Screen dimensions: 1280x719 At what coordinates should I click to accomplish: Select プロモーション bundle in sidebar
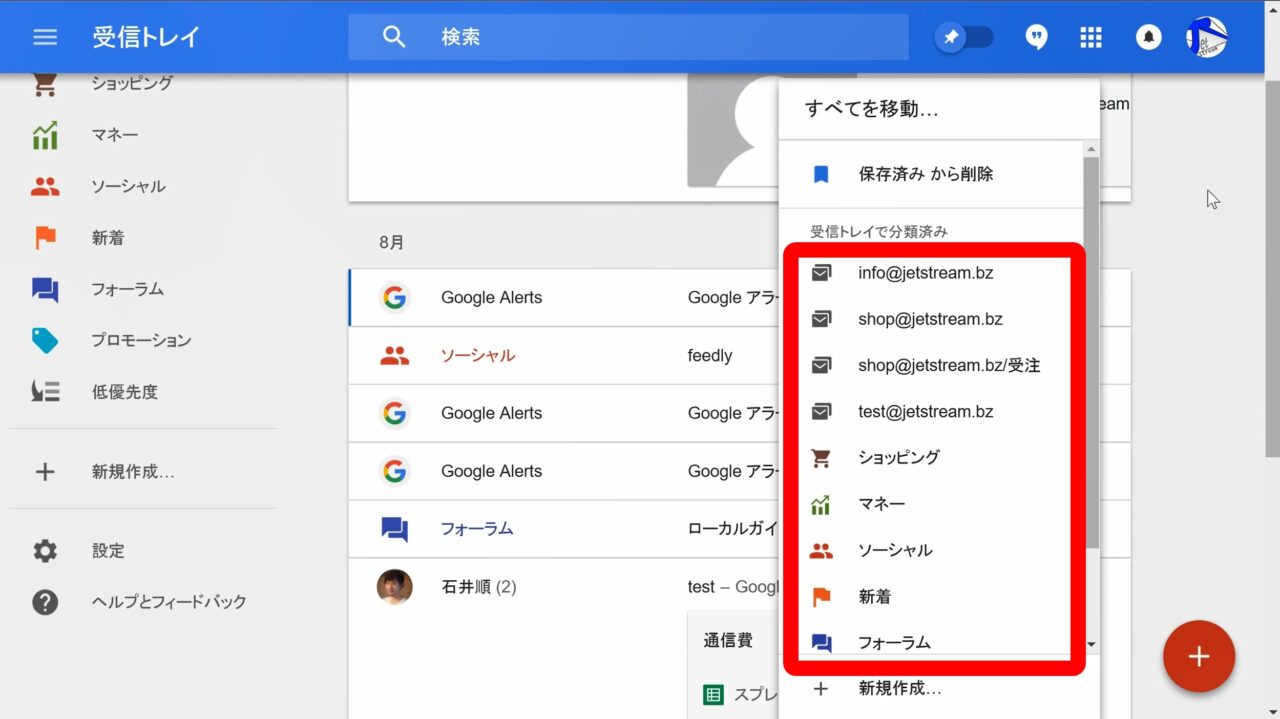pos(140,340)
